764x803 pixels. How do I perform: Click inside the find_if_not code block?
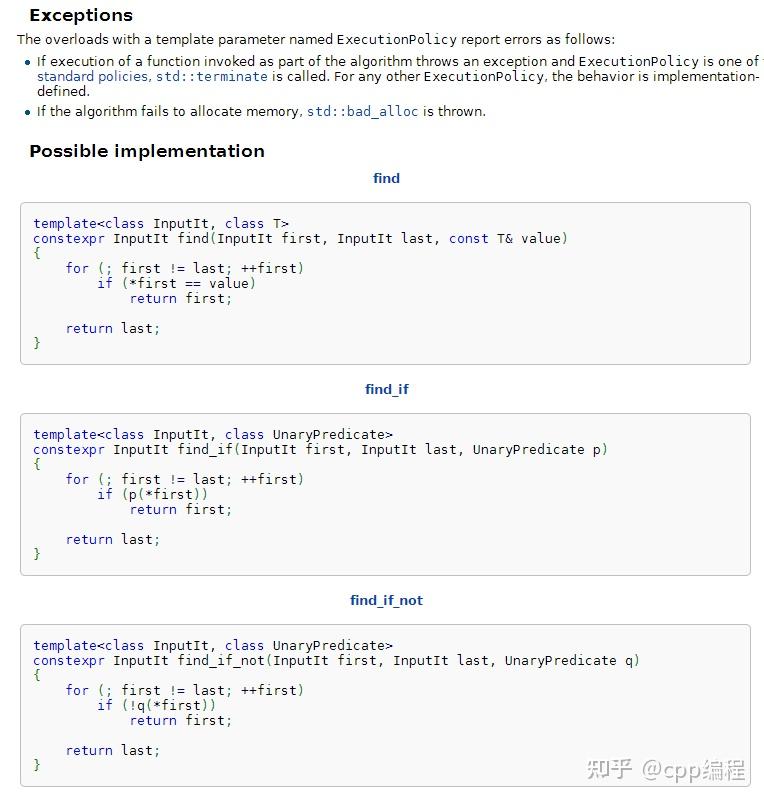tap(385, 705)
